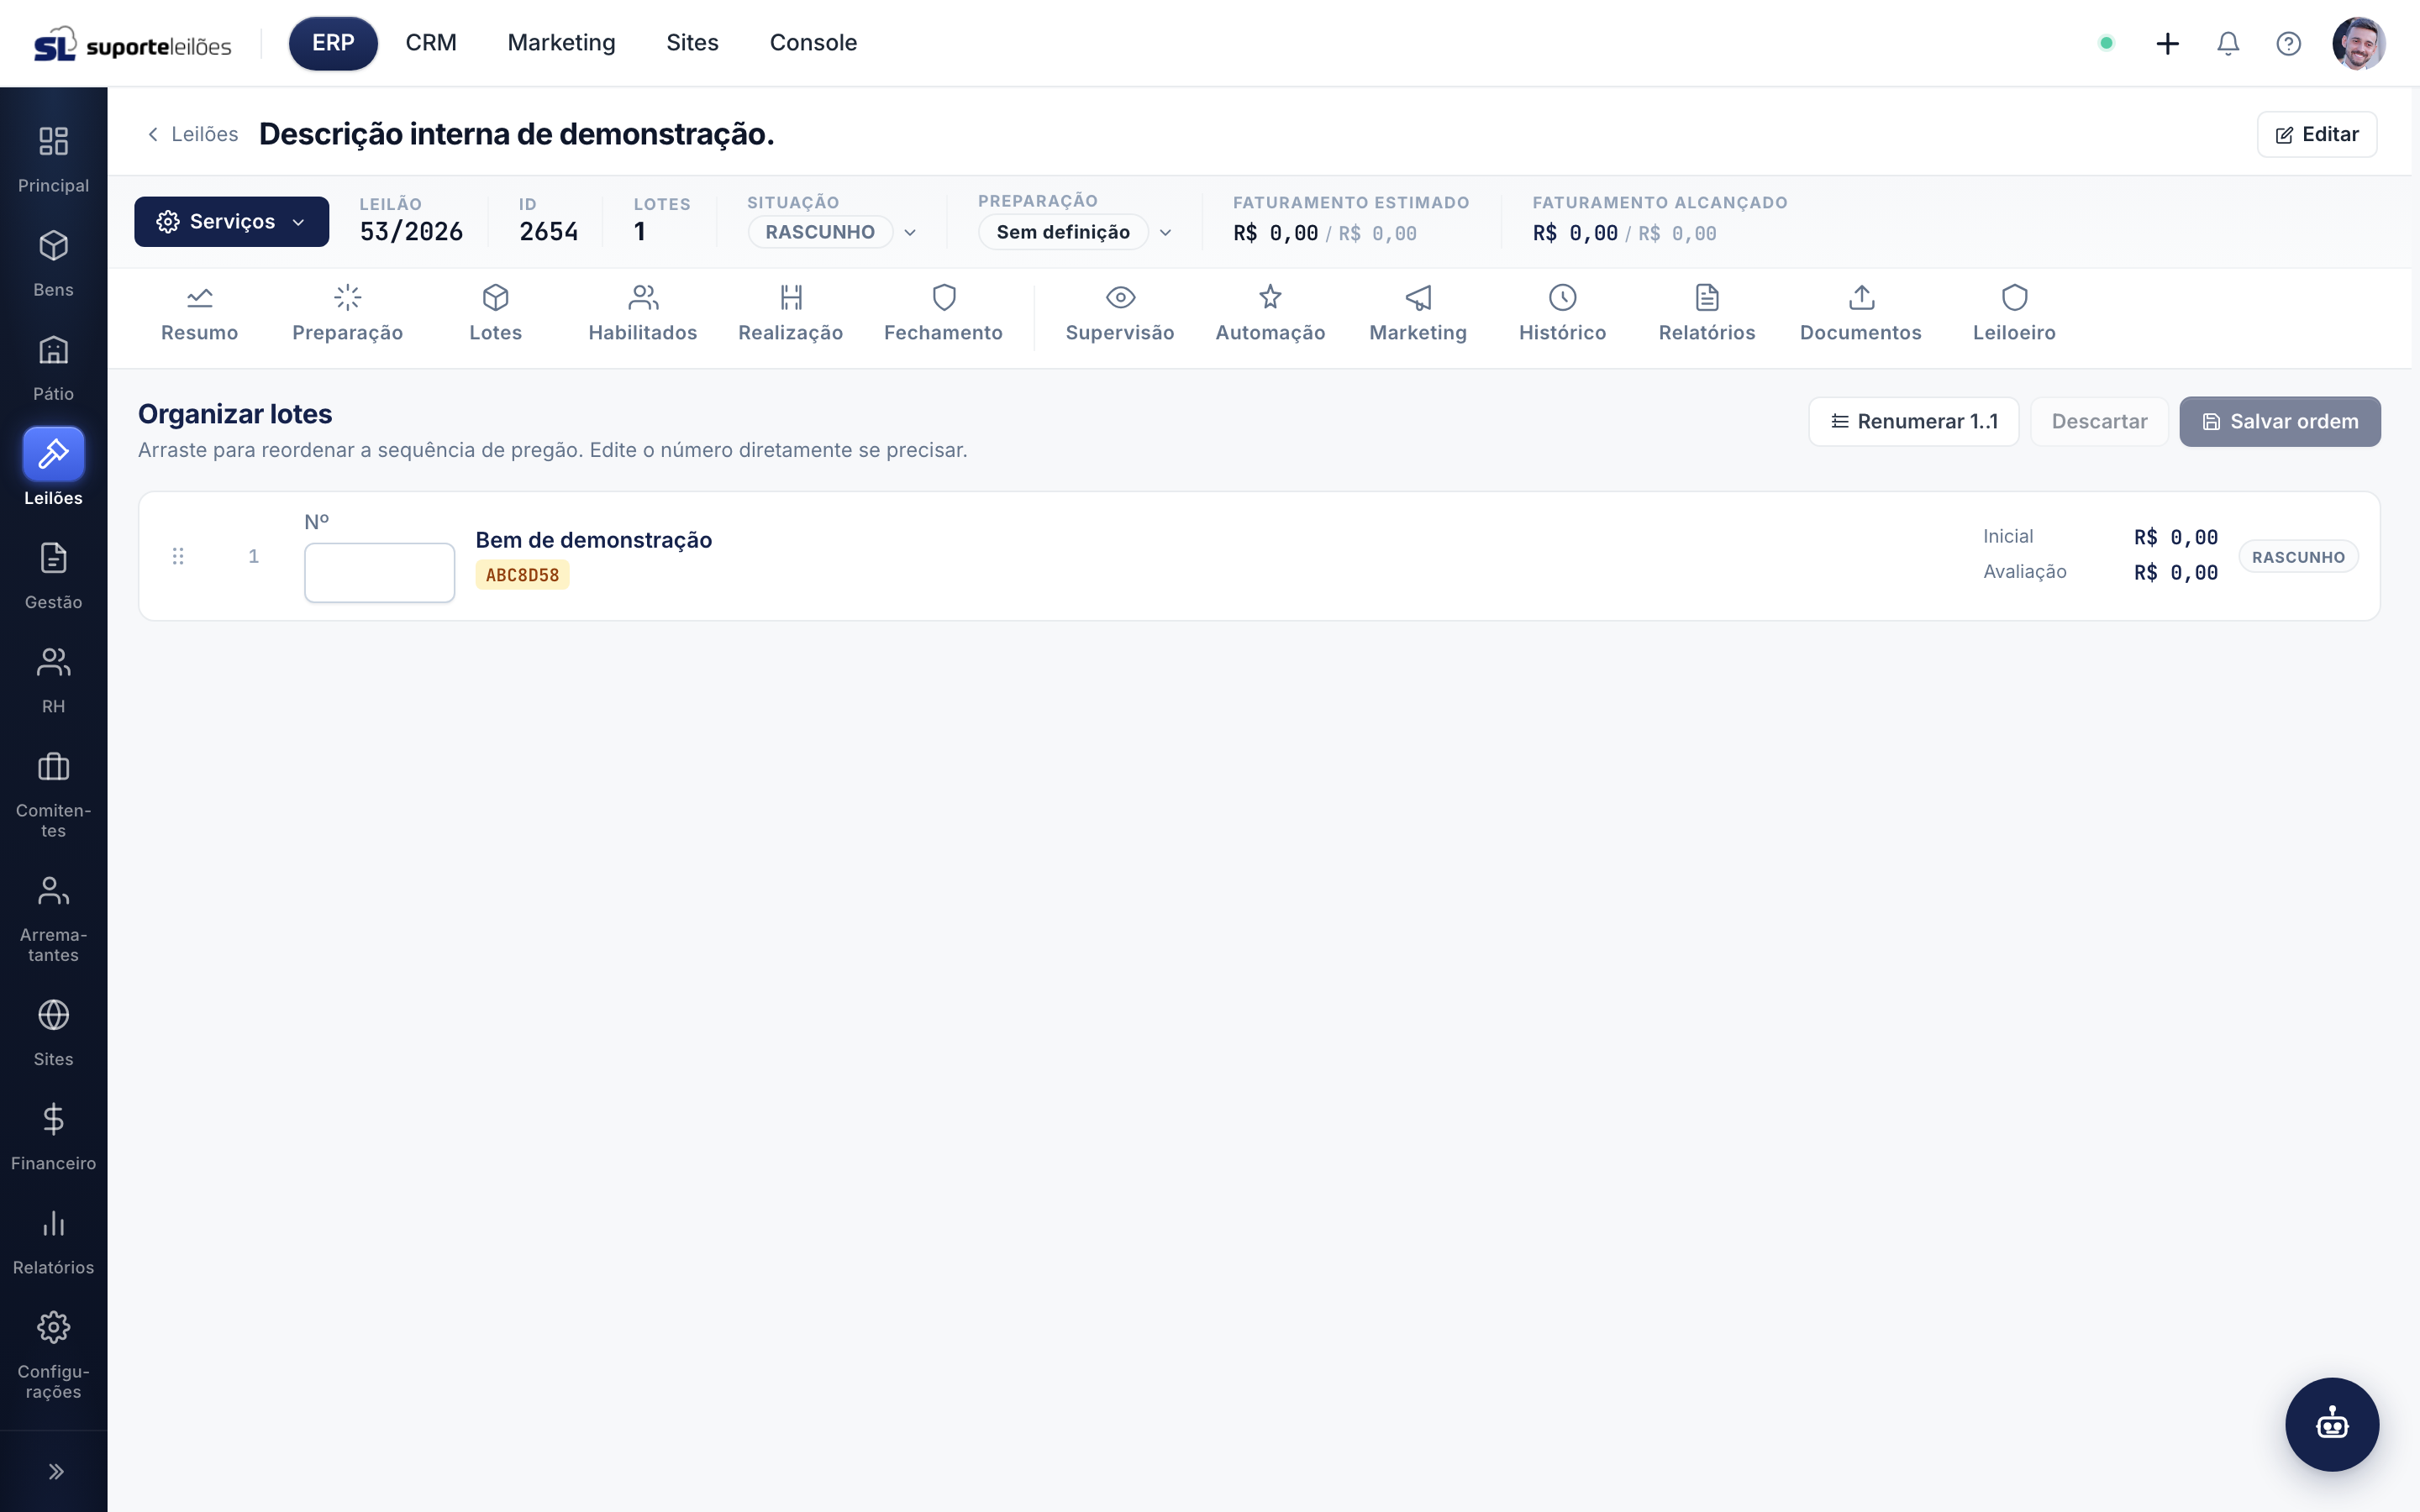This screenshot has width=2420, height=1512.
Task: Click the ID value 2654
Action: point(548,232)
